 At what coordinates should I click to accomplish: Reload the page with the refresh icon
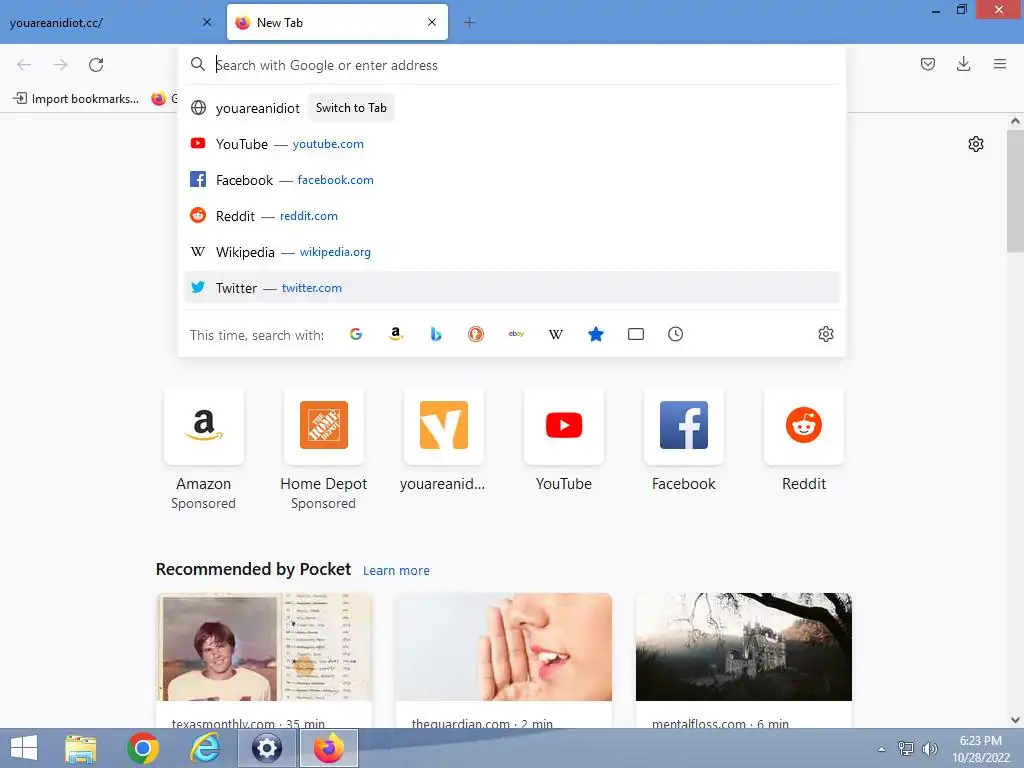[96, 65]
